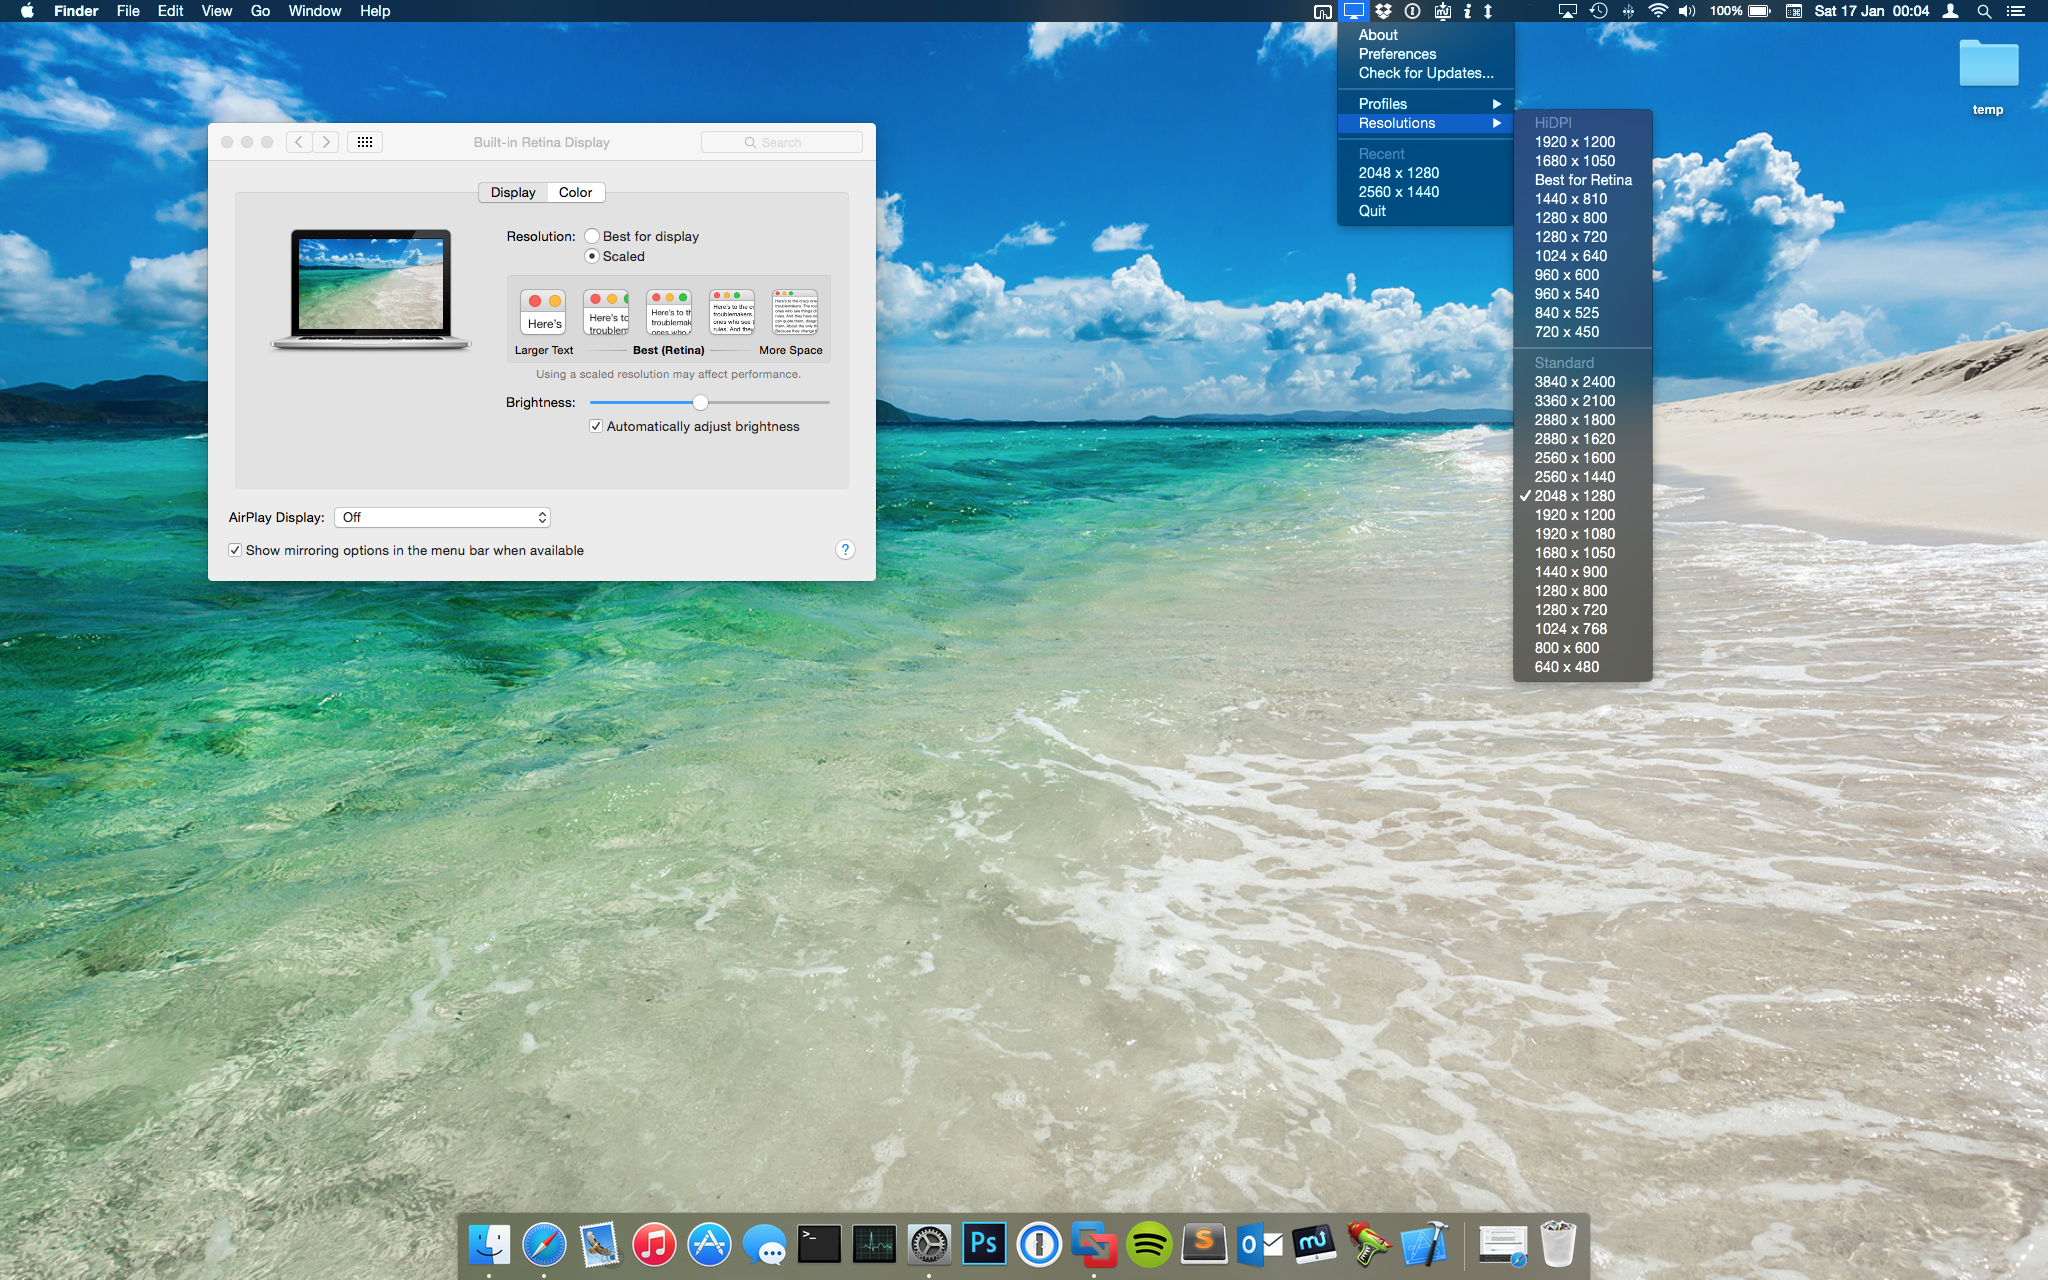Launch Spotify from the dock
2048x1280 pixels.
[x=1149, y=1244]
